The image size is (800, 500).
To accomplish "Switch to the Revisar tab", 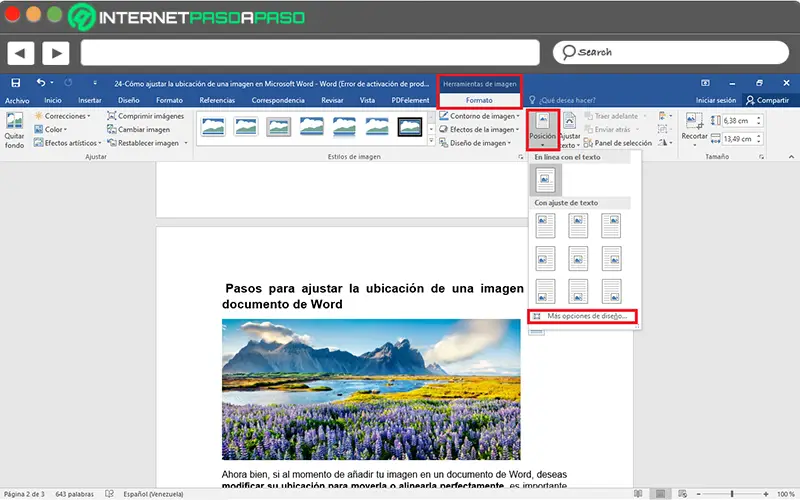I will (332, 101).
